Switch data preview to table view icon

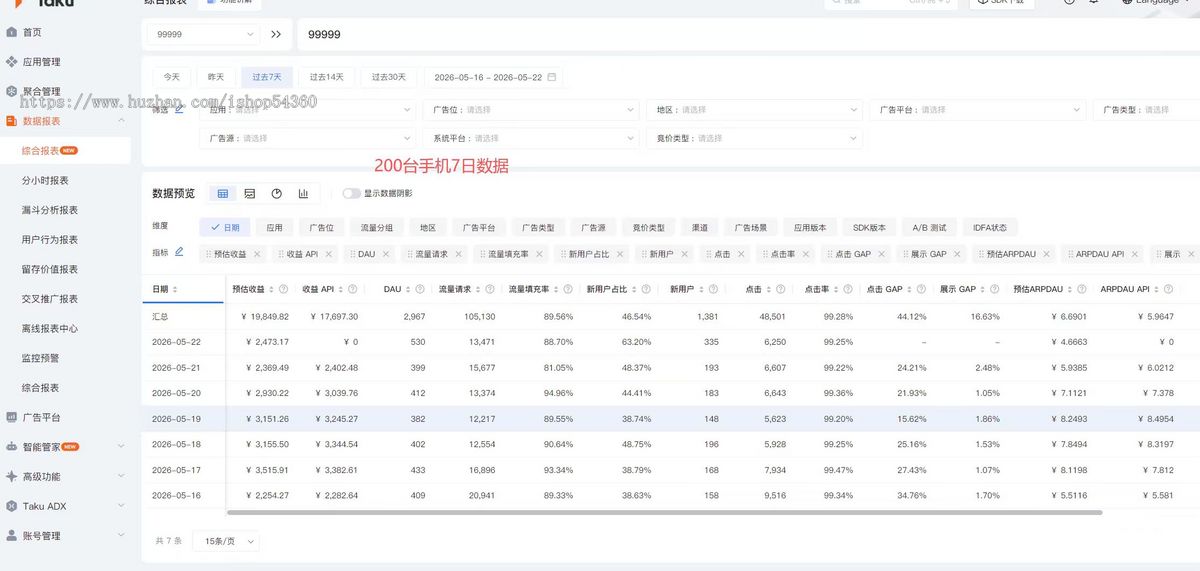point(223,193)
